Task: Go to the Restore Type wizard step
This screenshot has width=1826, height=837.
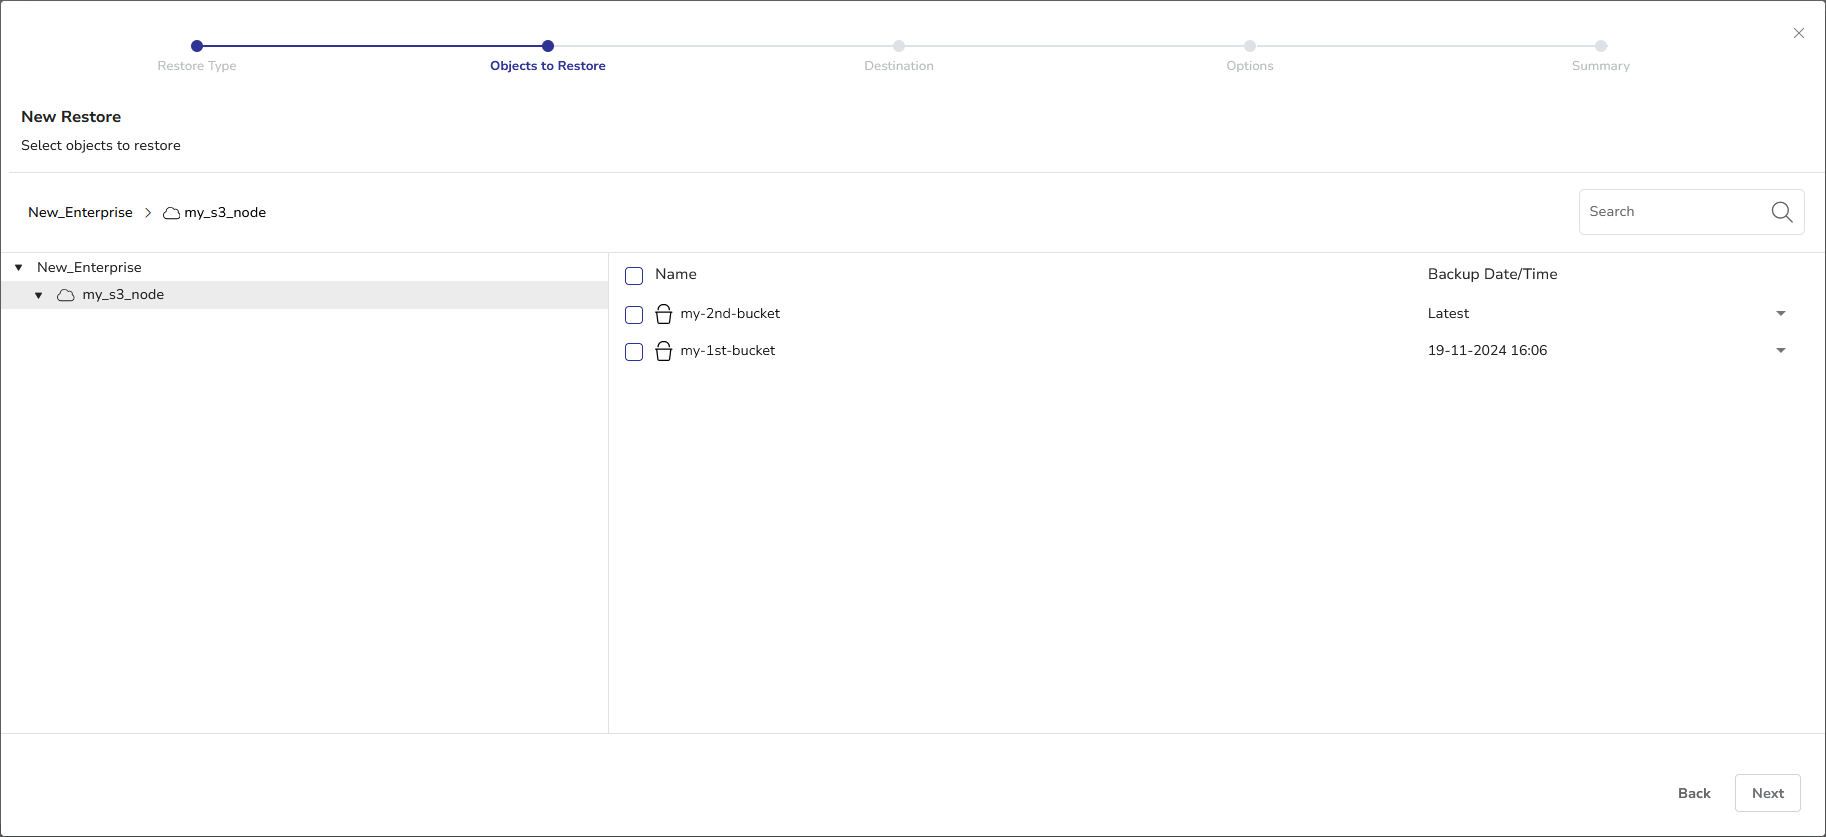Action: (197, 46)
